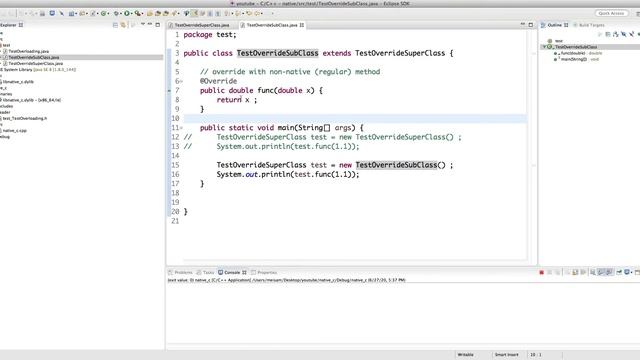This screenshot has width=640, height=360.
Task: Select JRE System Library entry in Explorer
Action: pos(38,70)
